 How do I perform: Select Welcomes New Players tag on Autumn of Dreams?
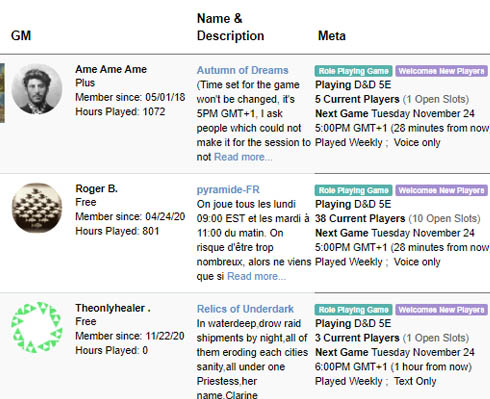pos(441,71)
